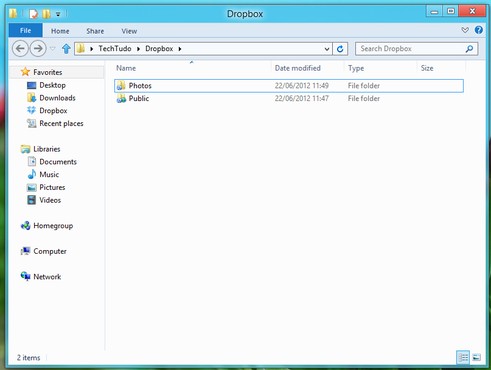Switch to Large icons view in status bar

tap(477, 358)
